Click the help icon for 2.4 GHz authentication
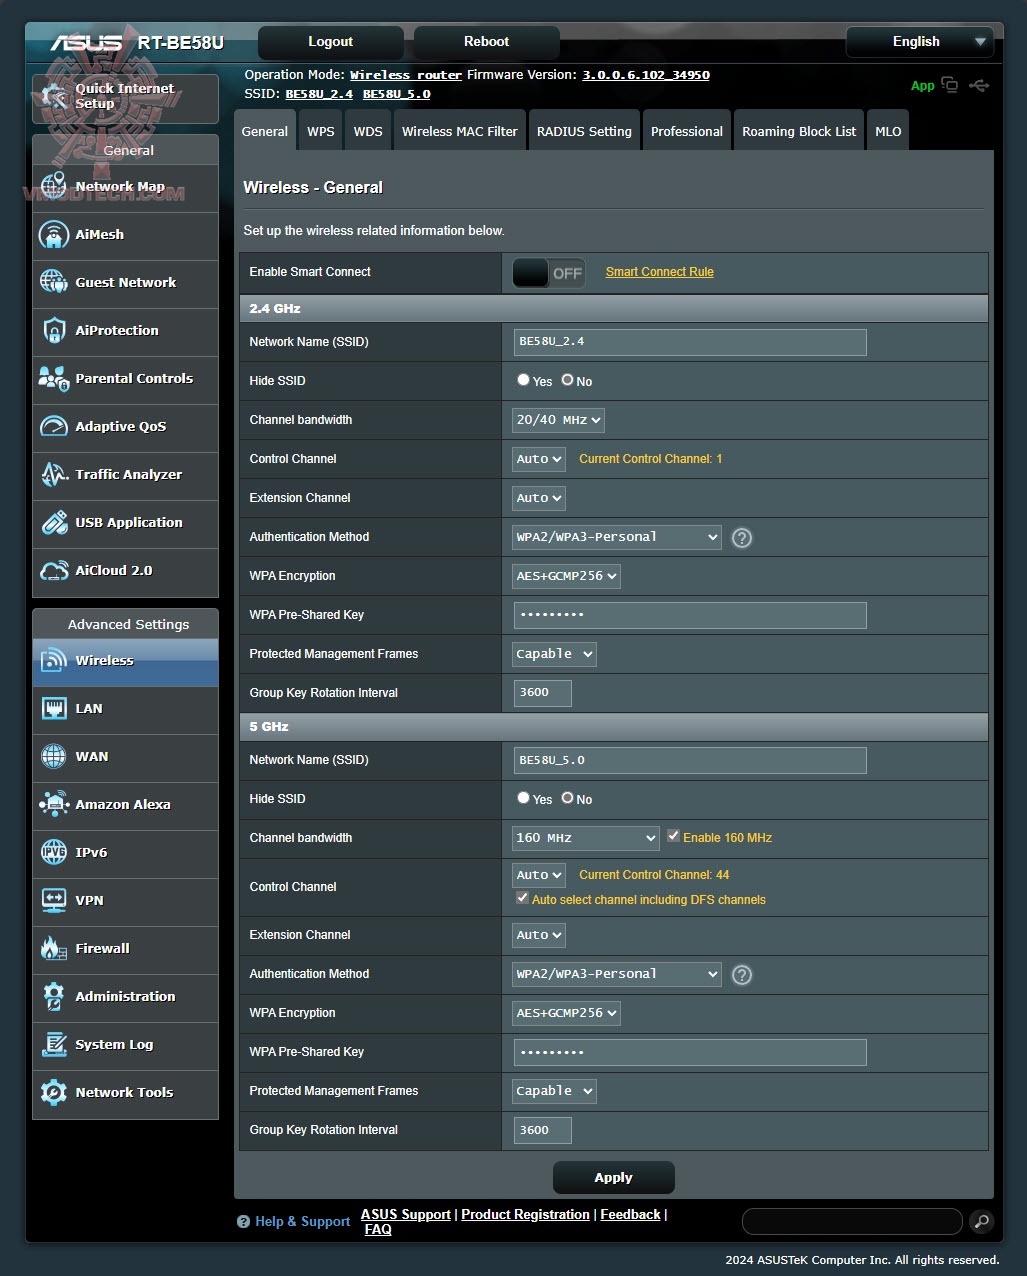This screenshot has width=1027, height=1276. [741, 538]
